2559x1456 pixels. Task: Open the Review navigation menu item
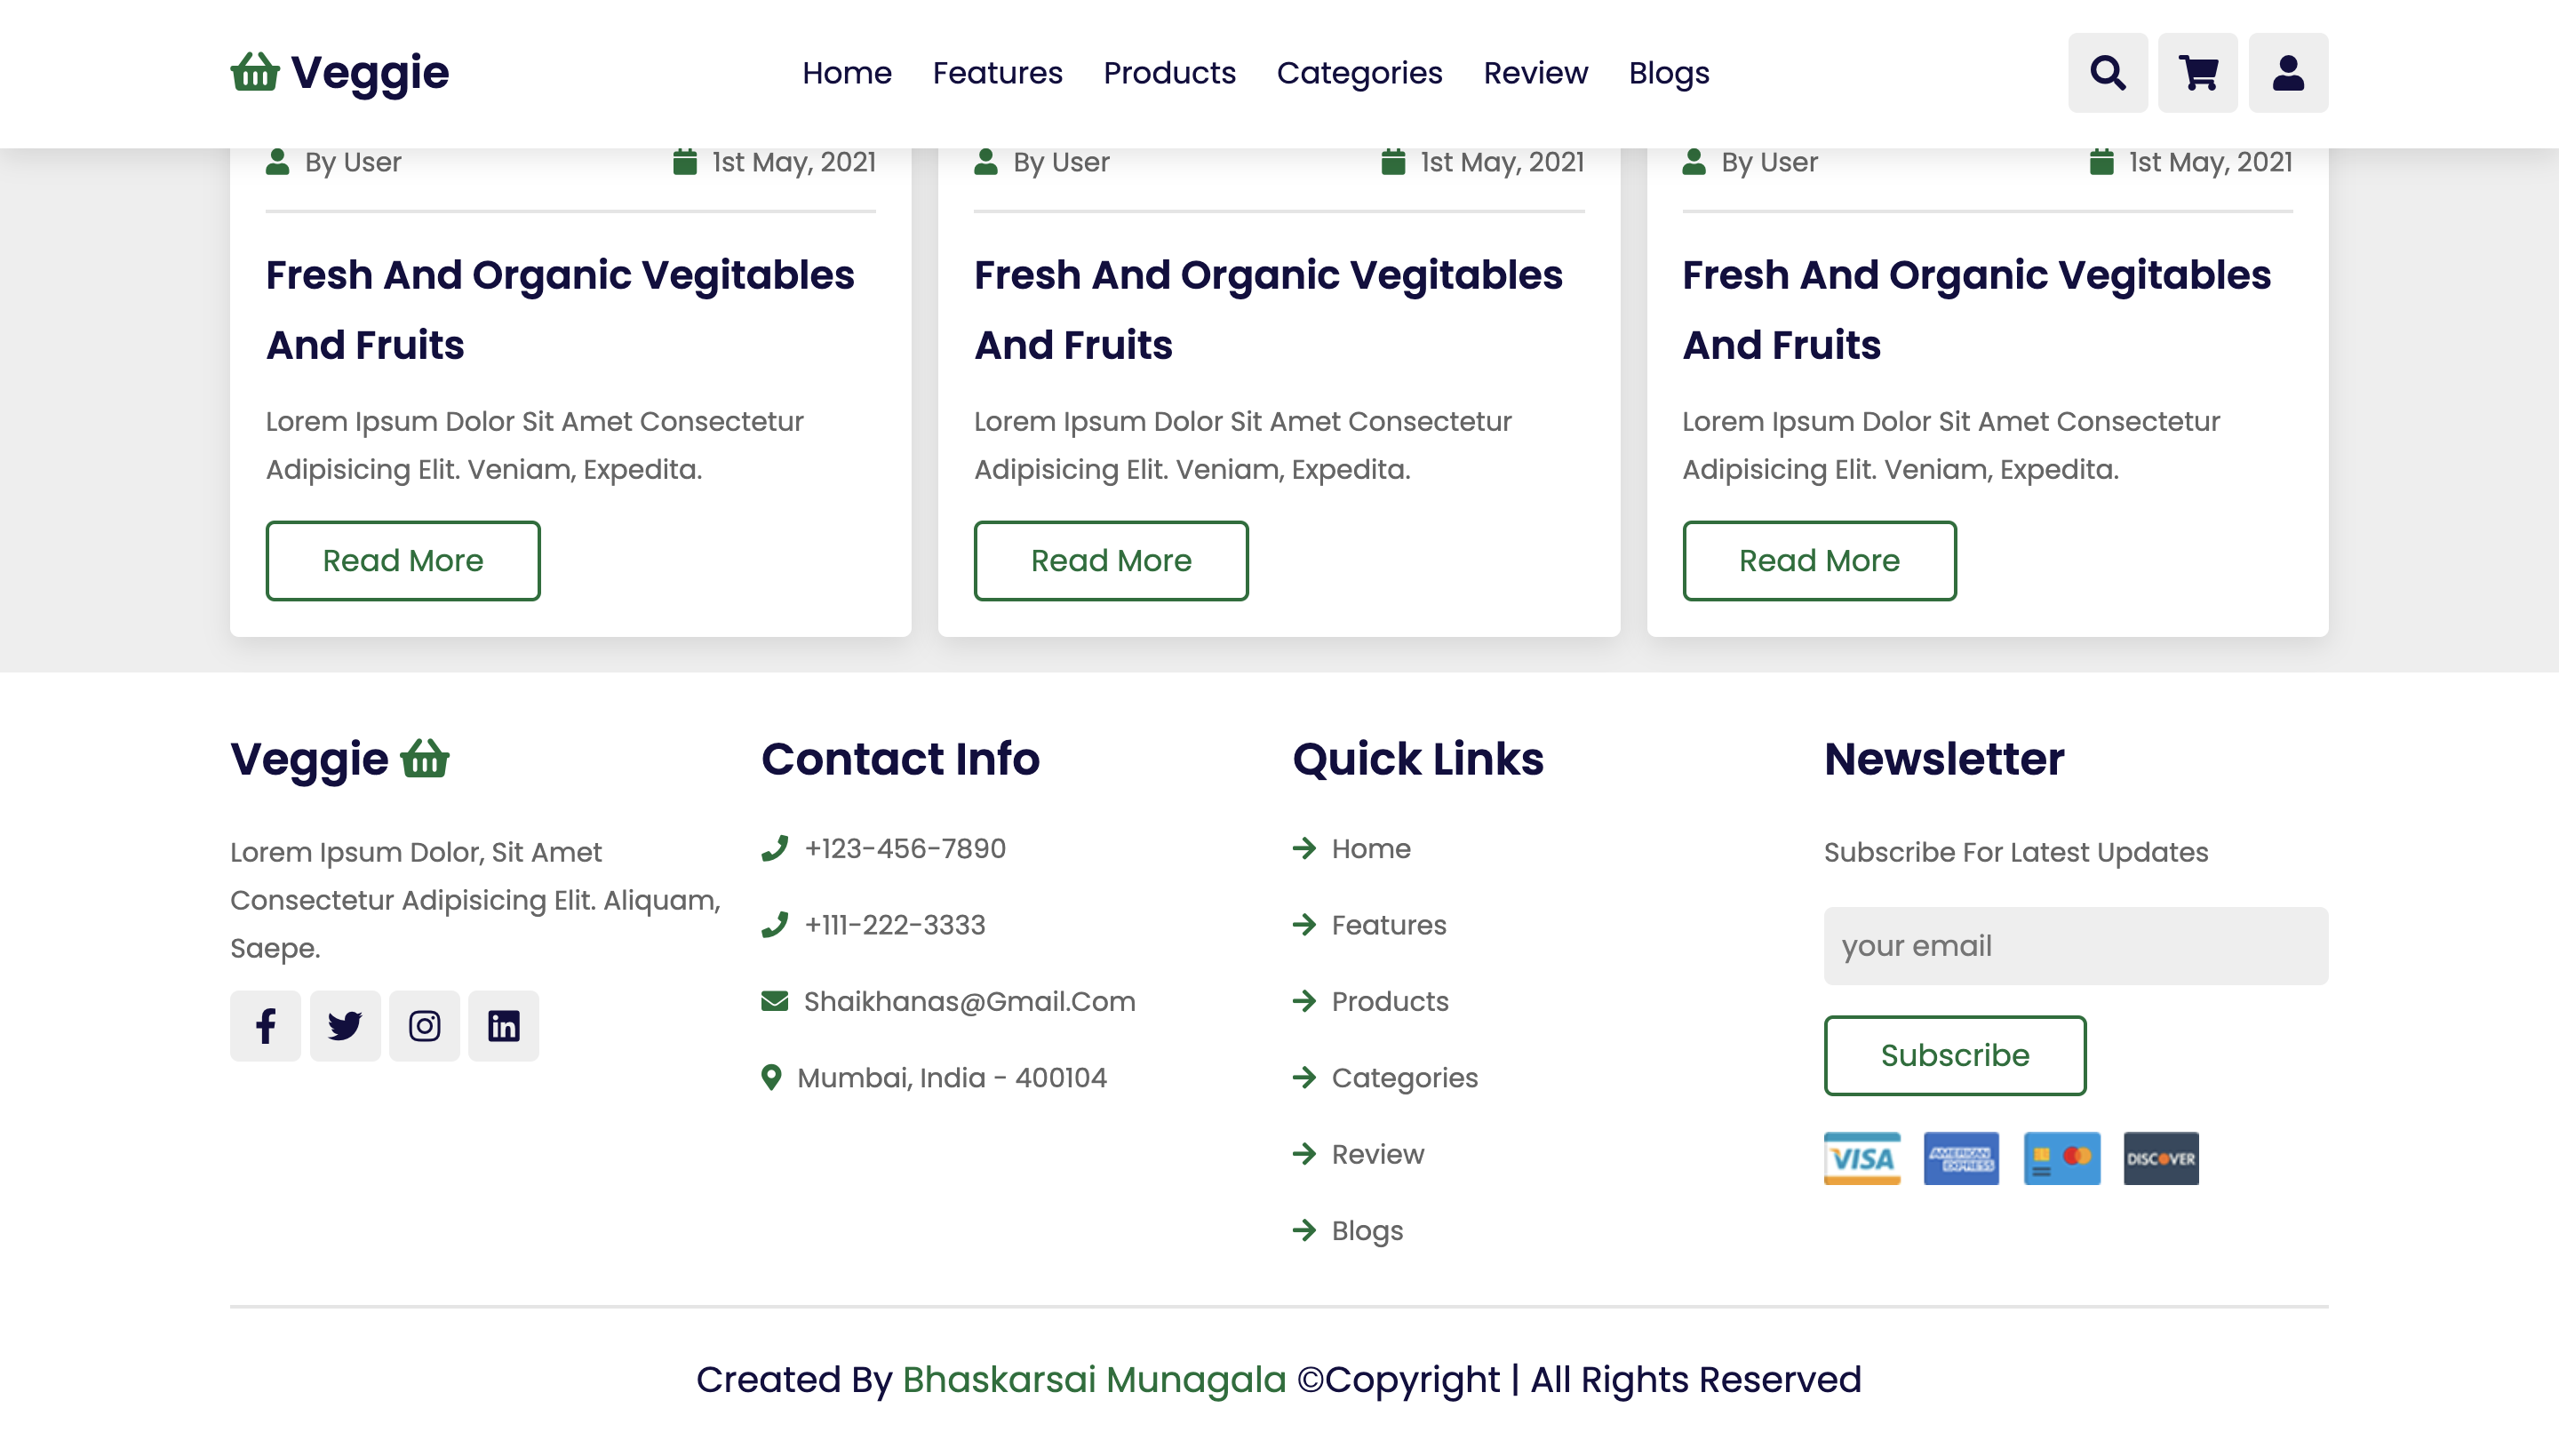click(x=1535, y=73)
